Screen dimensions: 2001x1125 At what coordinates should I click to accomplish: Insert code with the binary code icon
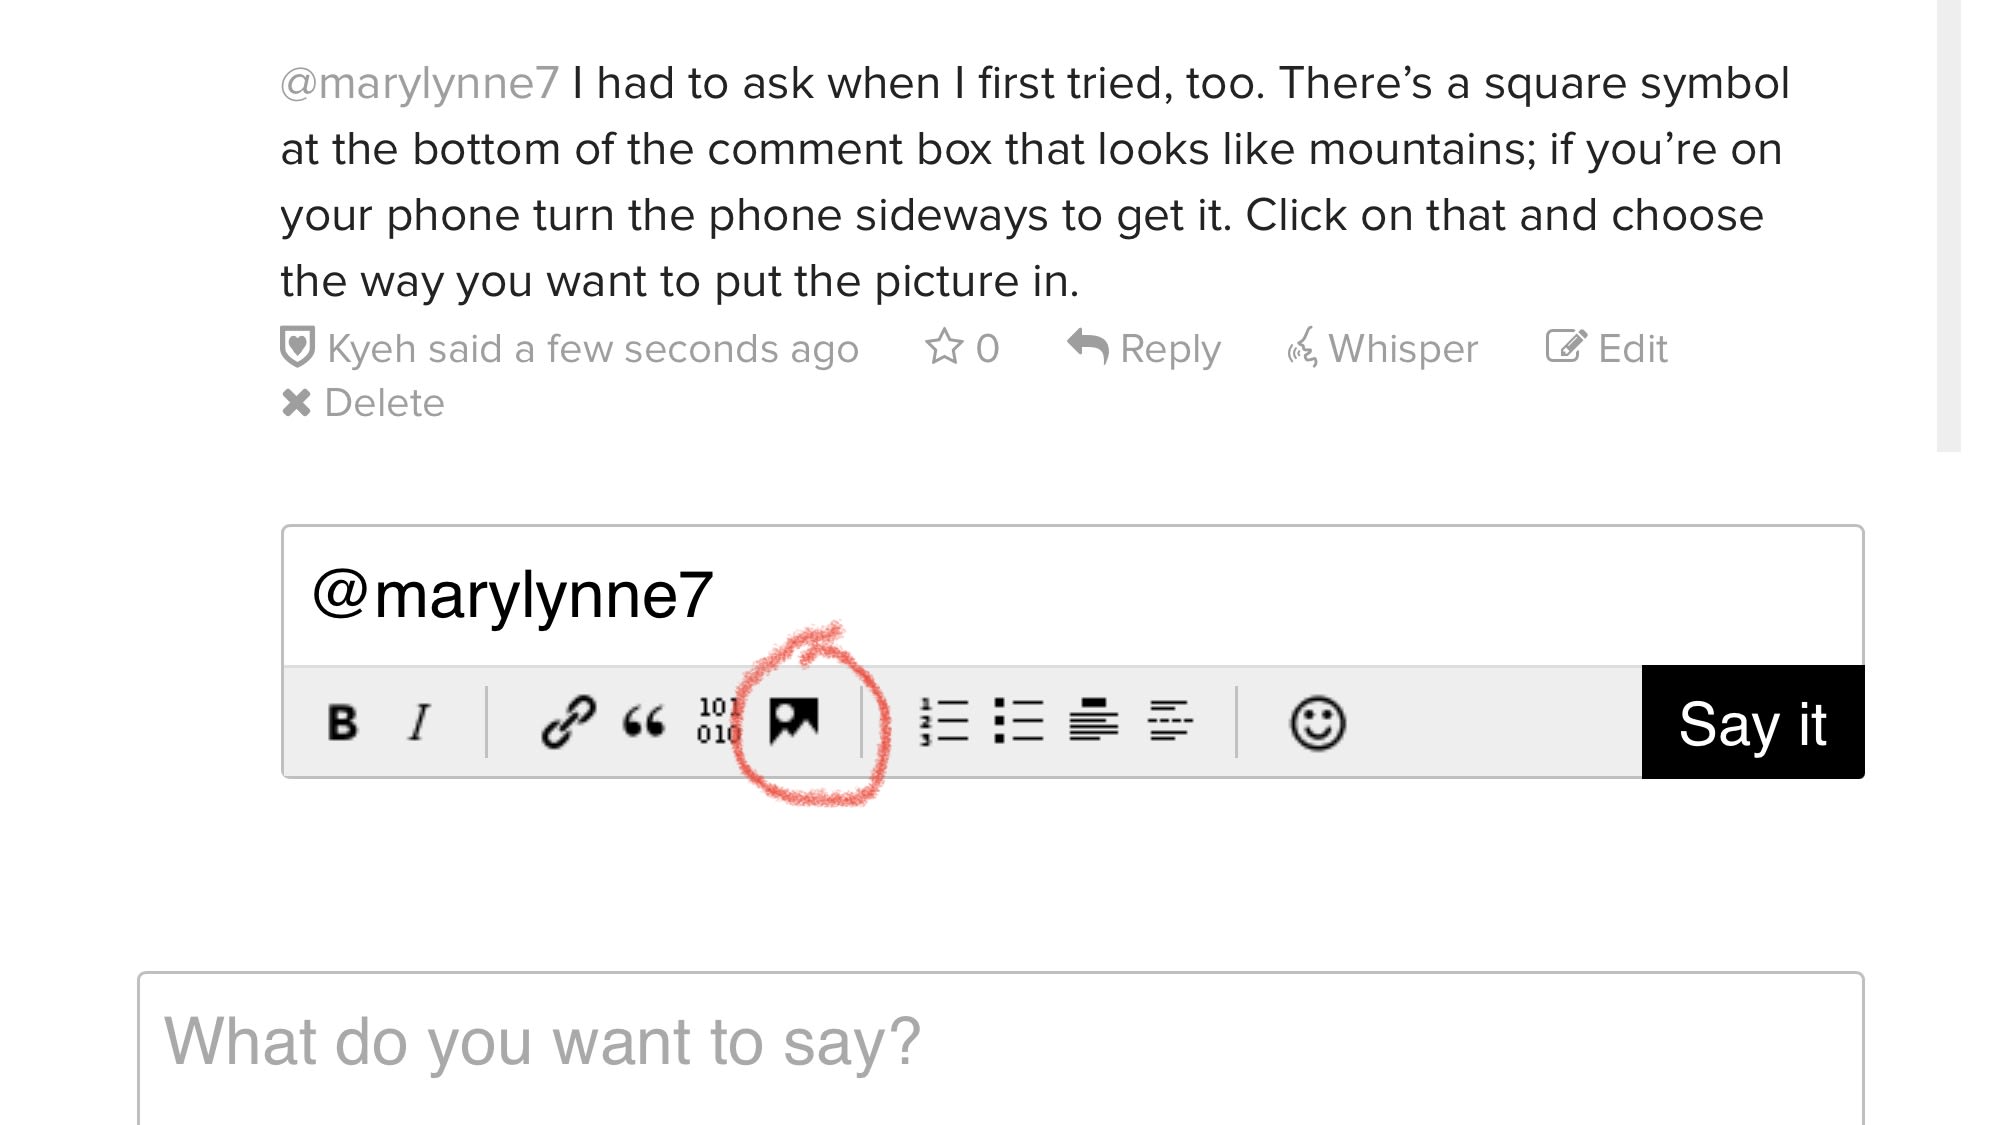(x=718, y=722)
